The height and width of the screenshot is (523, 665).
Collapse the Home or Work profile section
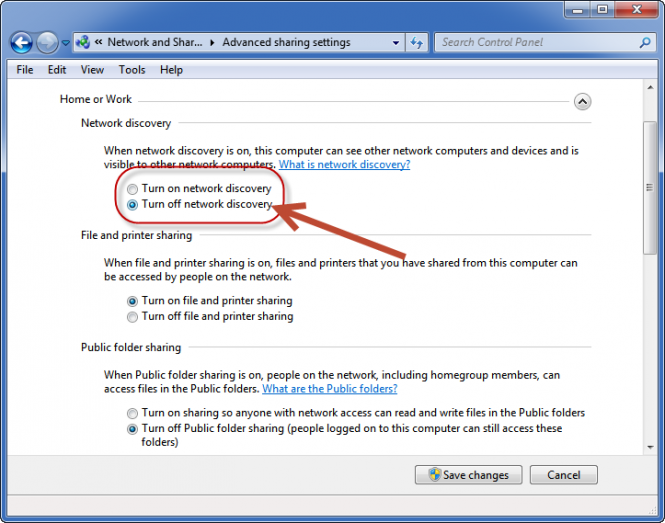coord(582,102)
